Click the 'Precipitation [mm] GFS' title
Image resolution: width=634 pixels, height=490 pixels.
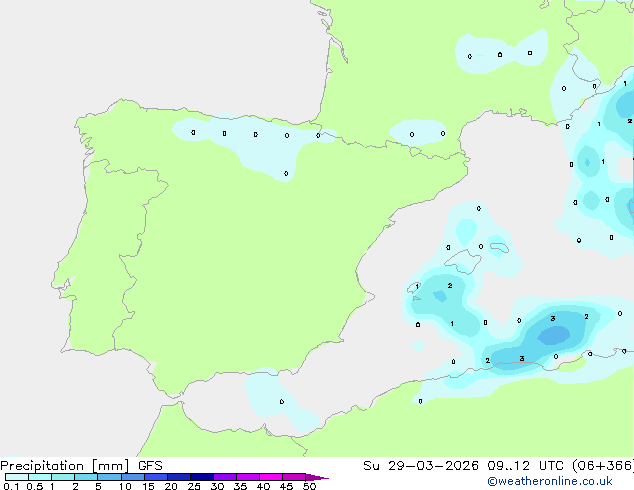coord(81,466)
